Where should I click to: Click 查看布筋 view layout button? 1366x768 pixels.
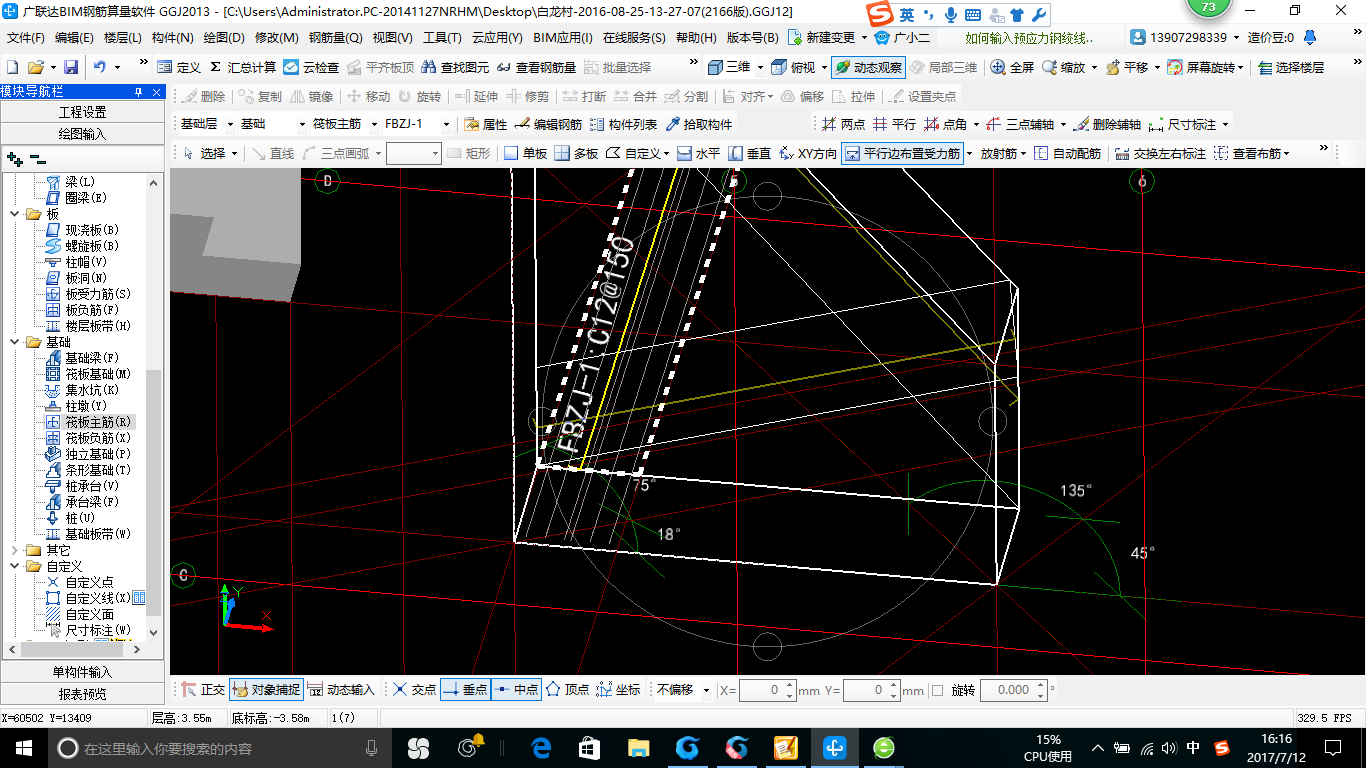[x=1251, y=153]
